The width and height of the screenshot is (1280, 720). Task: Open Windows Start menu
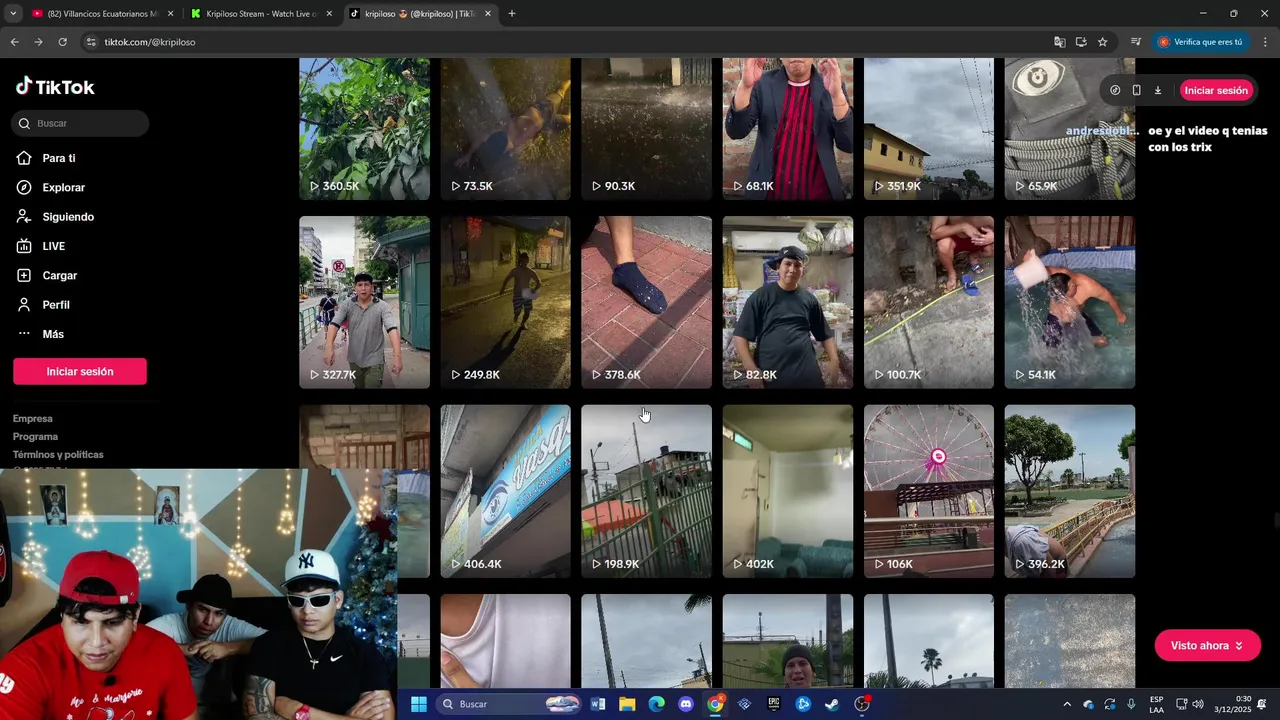pos(418,704)
